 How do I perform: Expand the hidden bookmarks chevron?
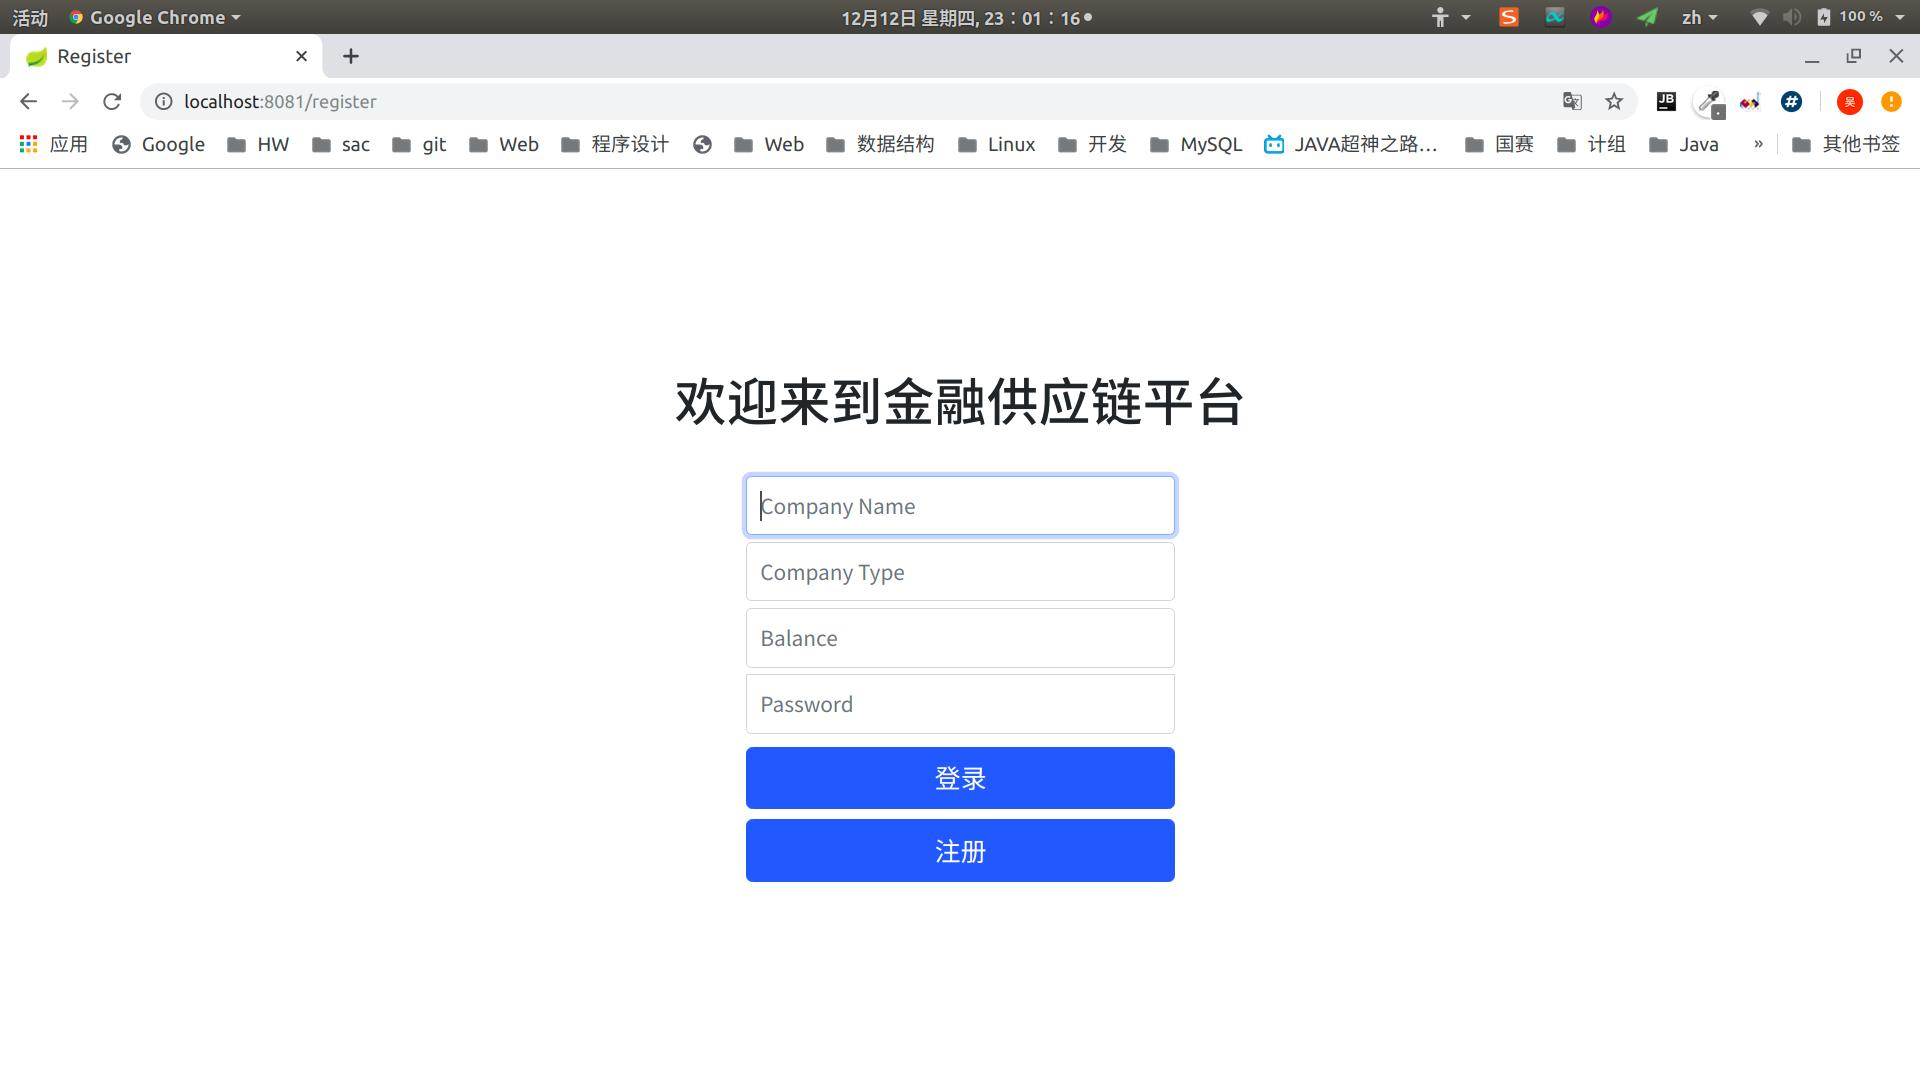[x=1757, y=144]
